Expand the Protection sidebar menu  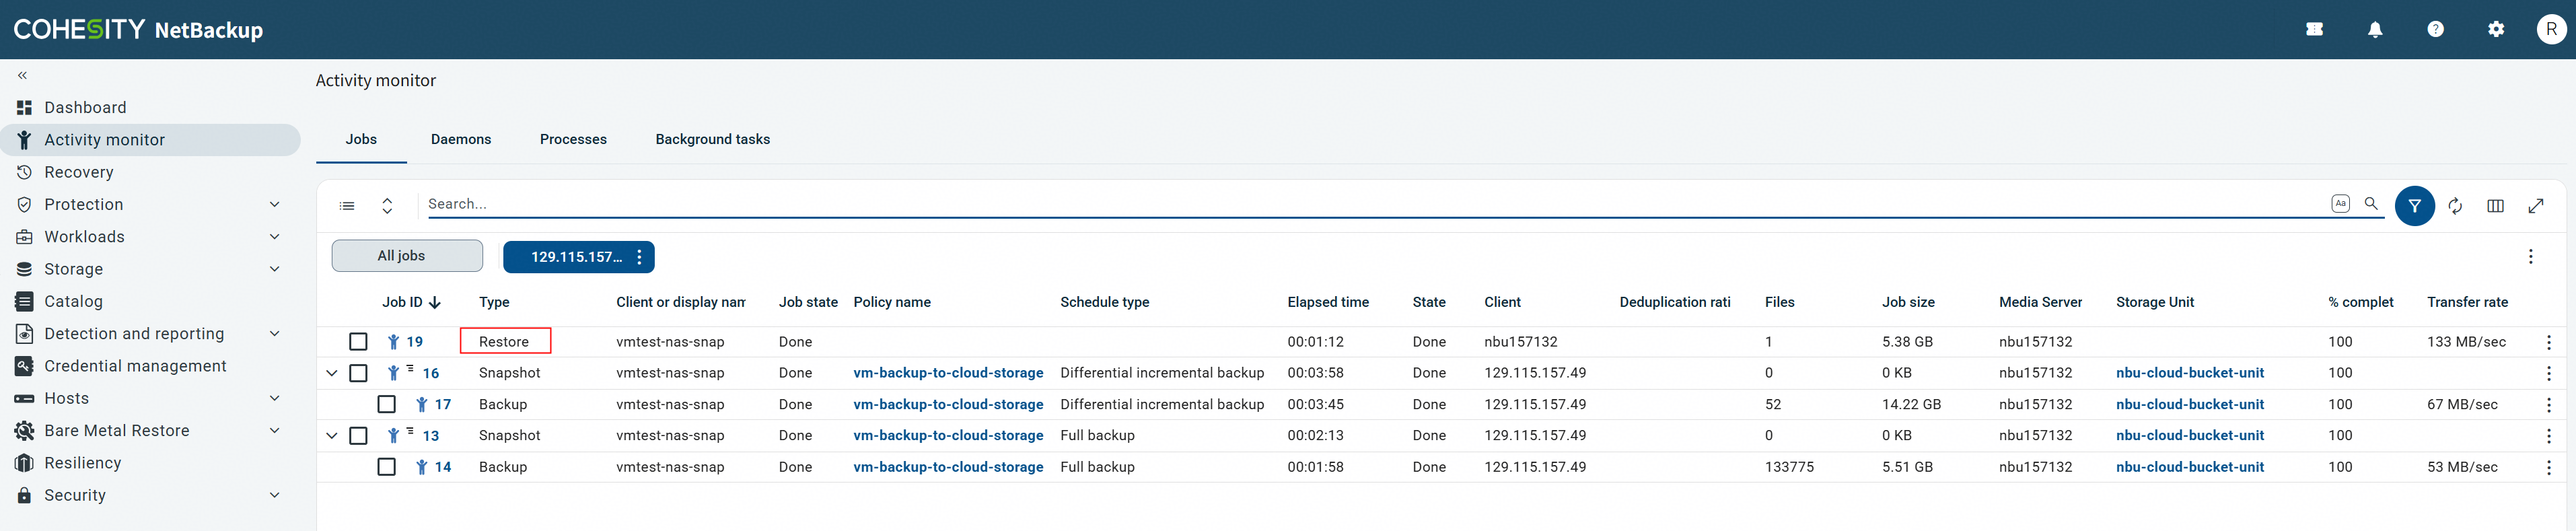[x=274, y=204]
